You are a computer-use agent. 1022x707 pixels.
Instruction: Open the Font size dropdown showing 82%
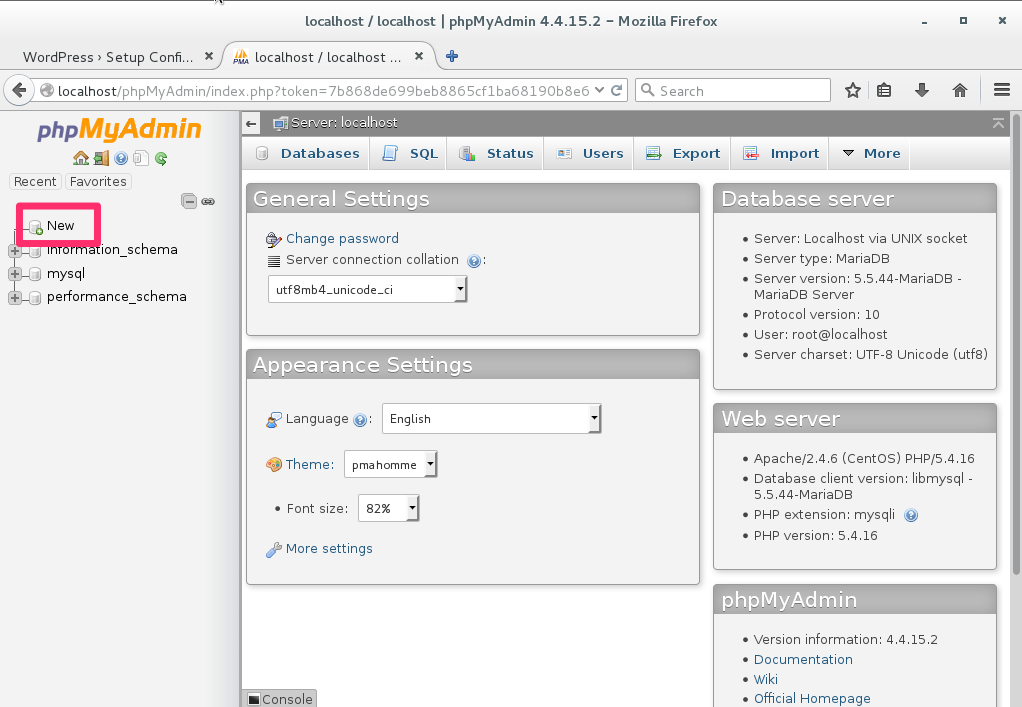click(388, 508)
